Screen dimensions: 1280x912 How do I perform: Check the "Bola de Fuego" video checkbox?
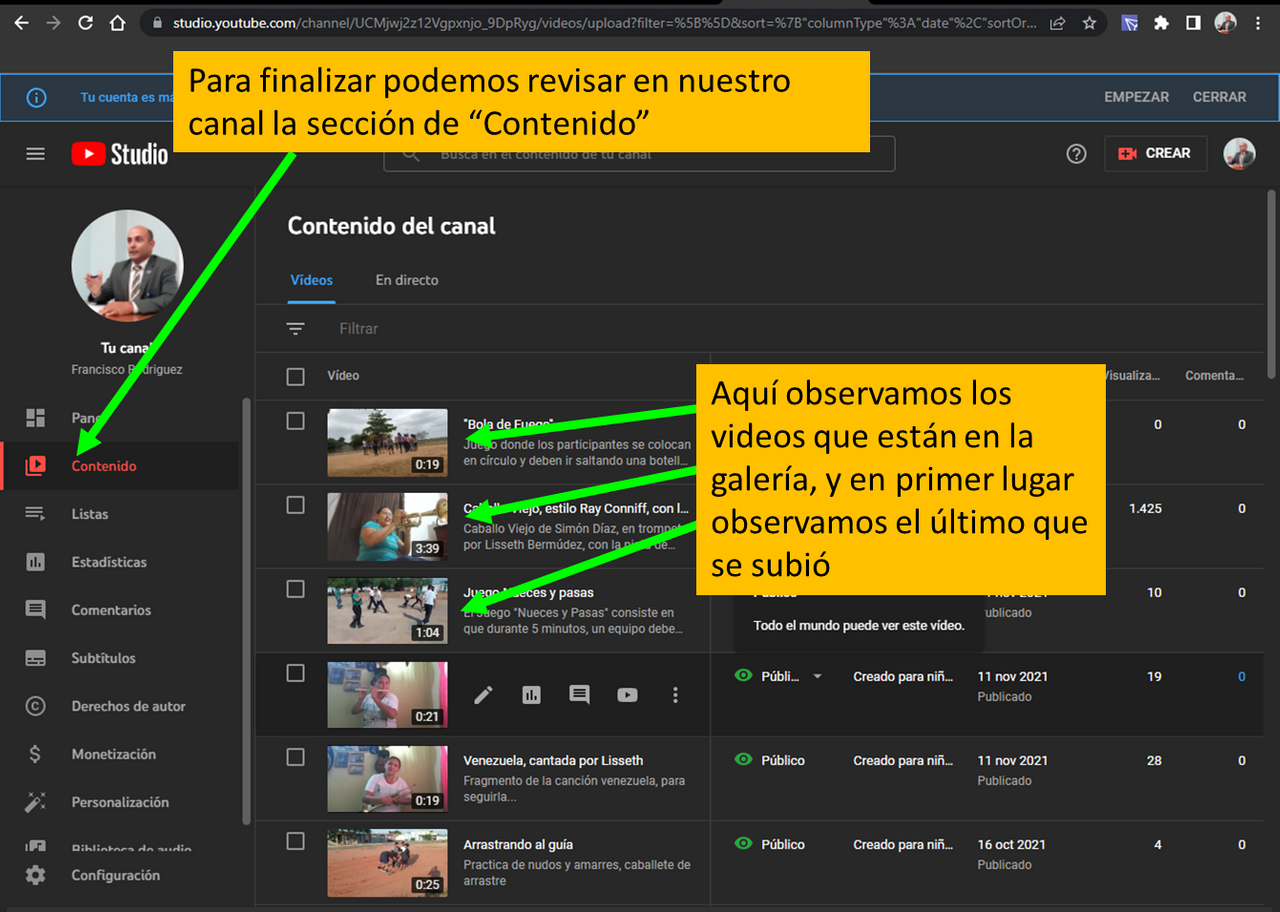[295, 421]
